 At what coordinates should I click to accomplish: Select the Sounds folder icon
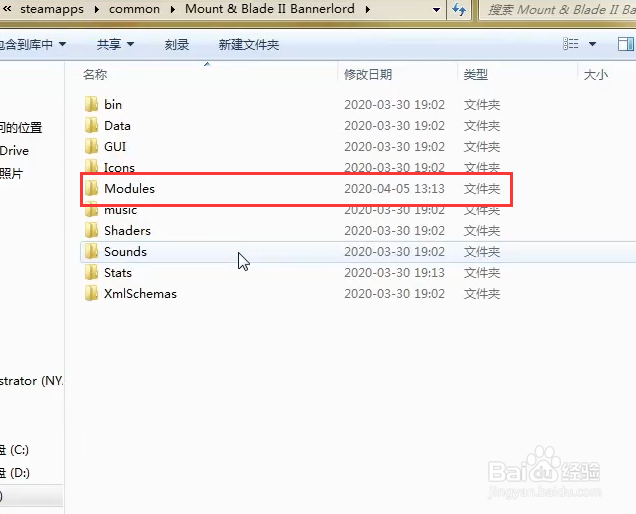[x=92, y=252]
